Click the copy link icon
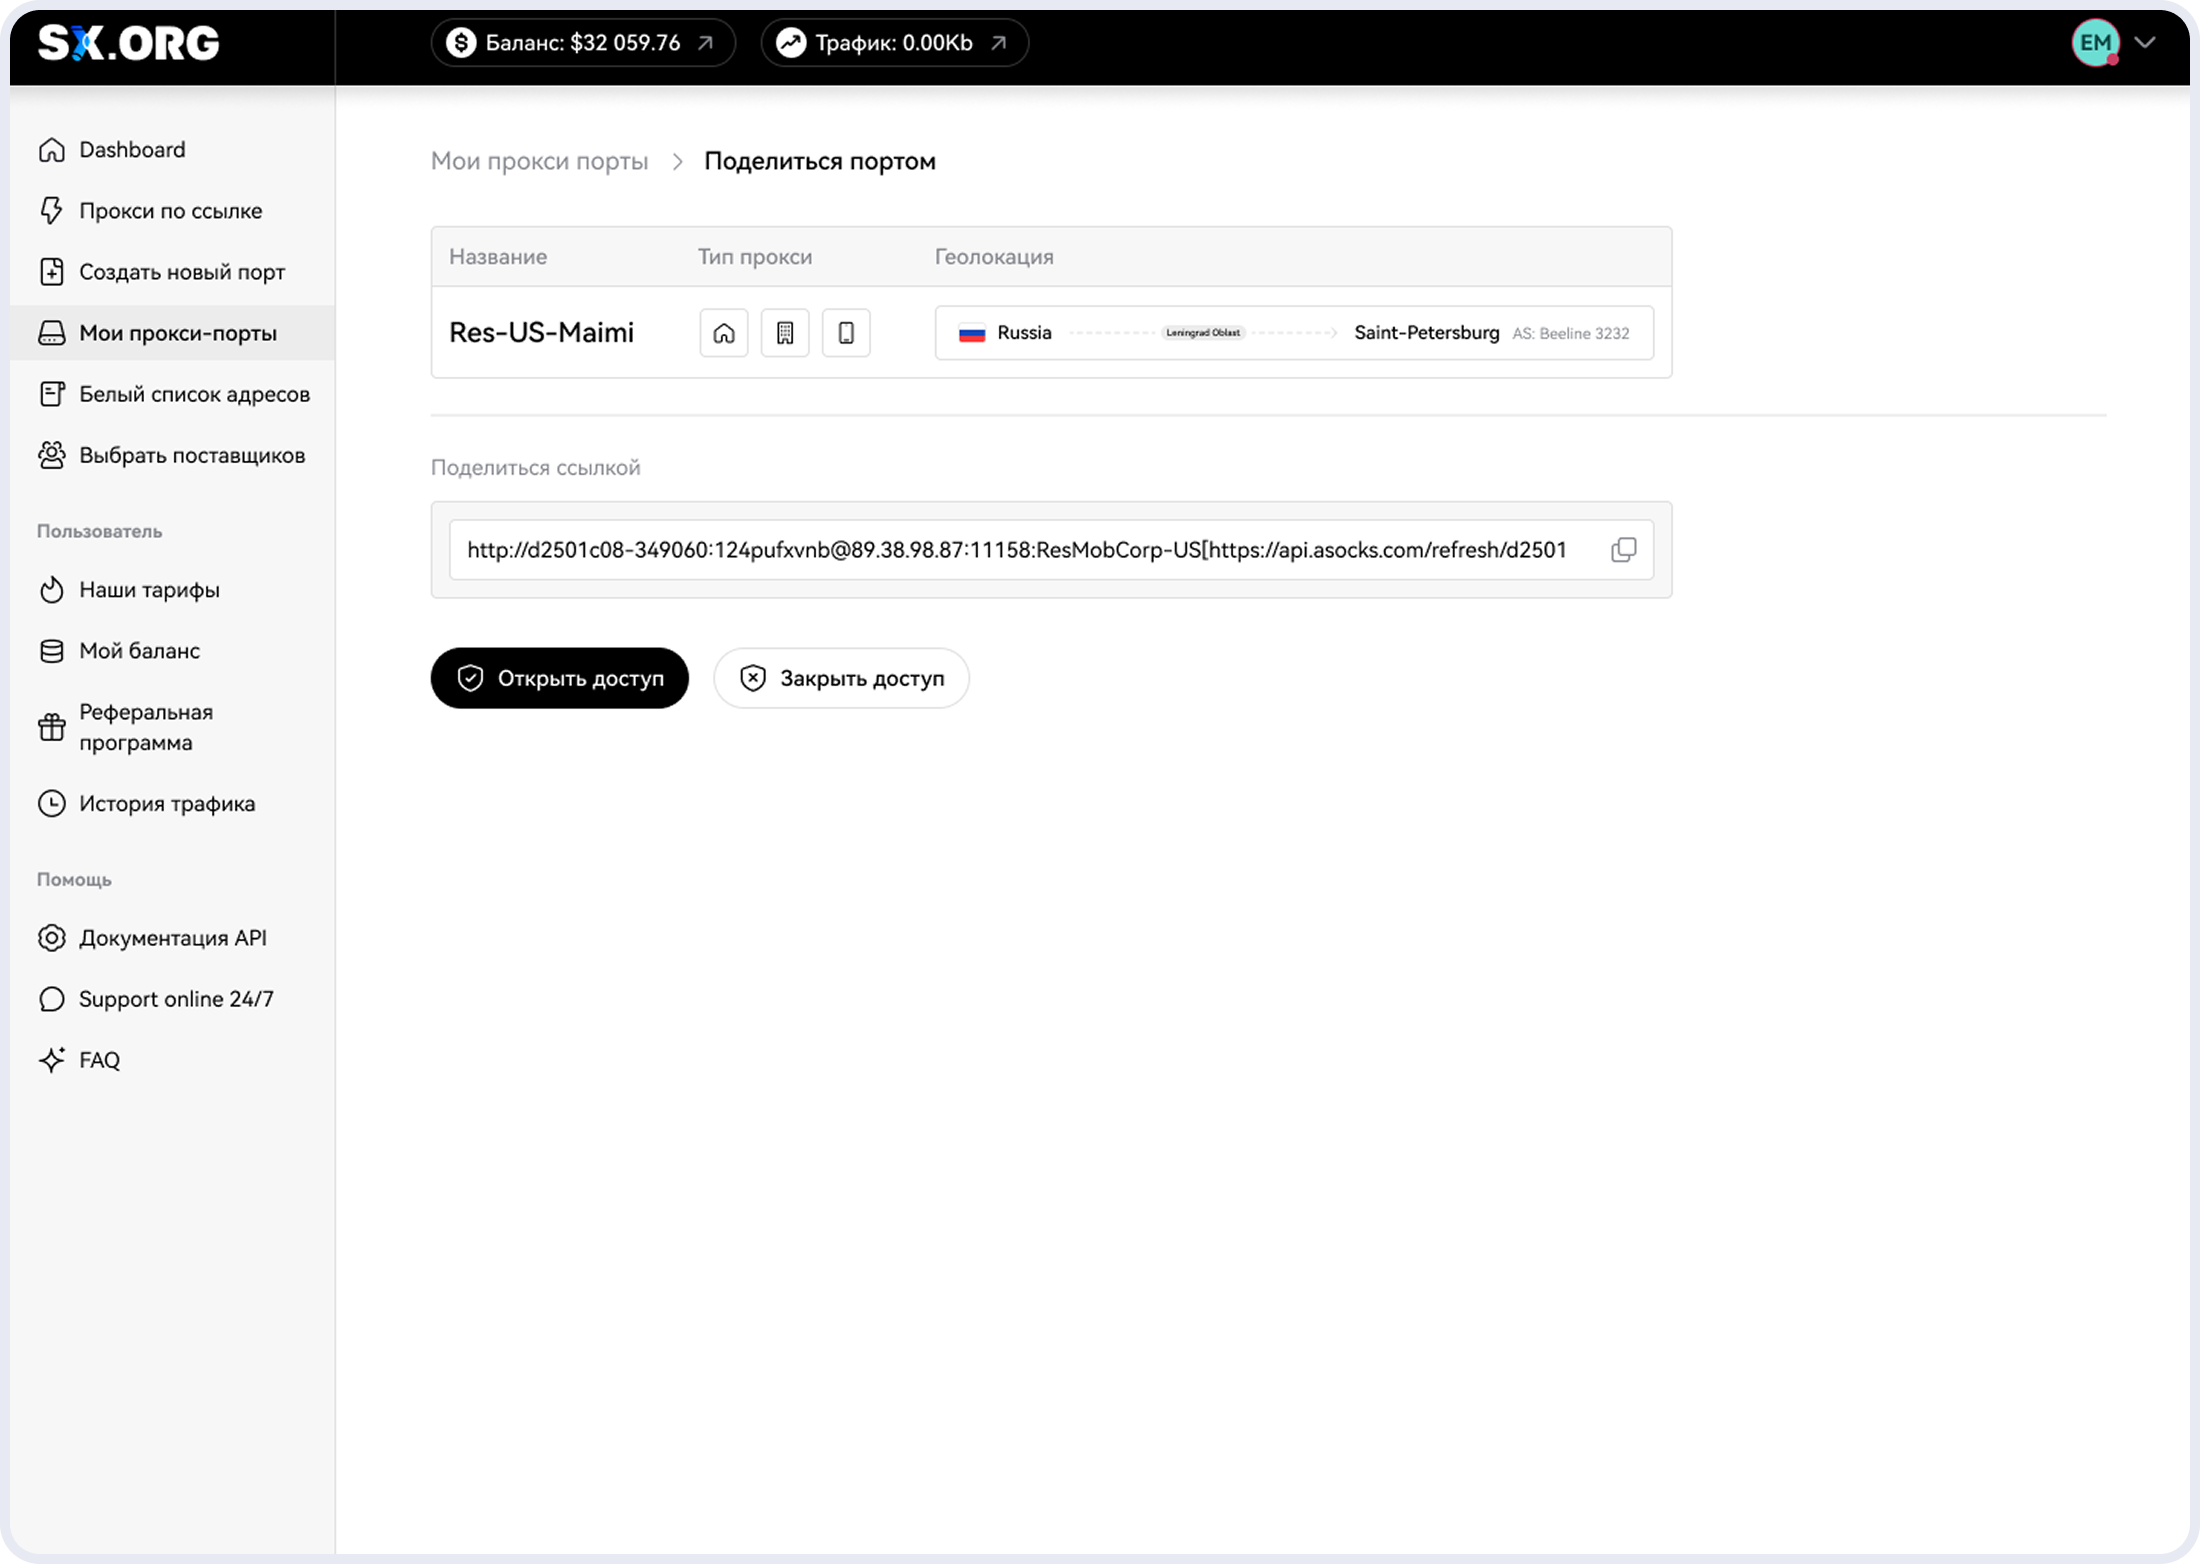This screenshot has width=2200, height=1564. coord(1623,550)
